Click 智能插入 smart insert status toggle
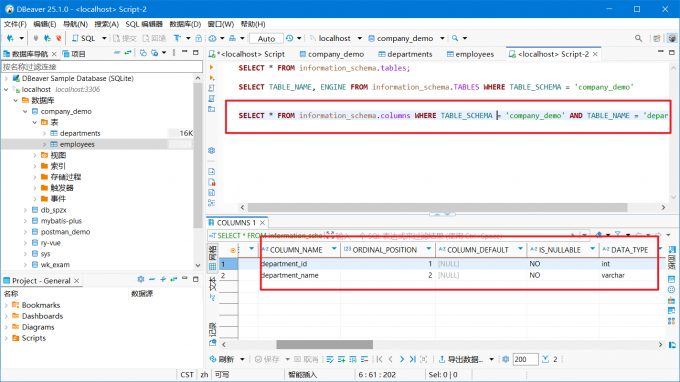 [x=303, y=374]
